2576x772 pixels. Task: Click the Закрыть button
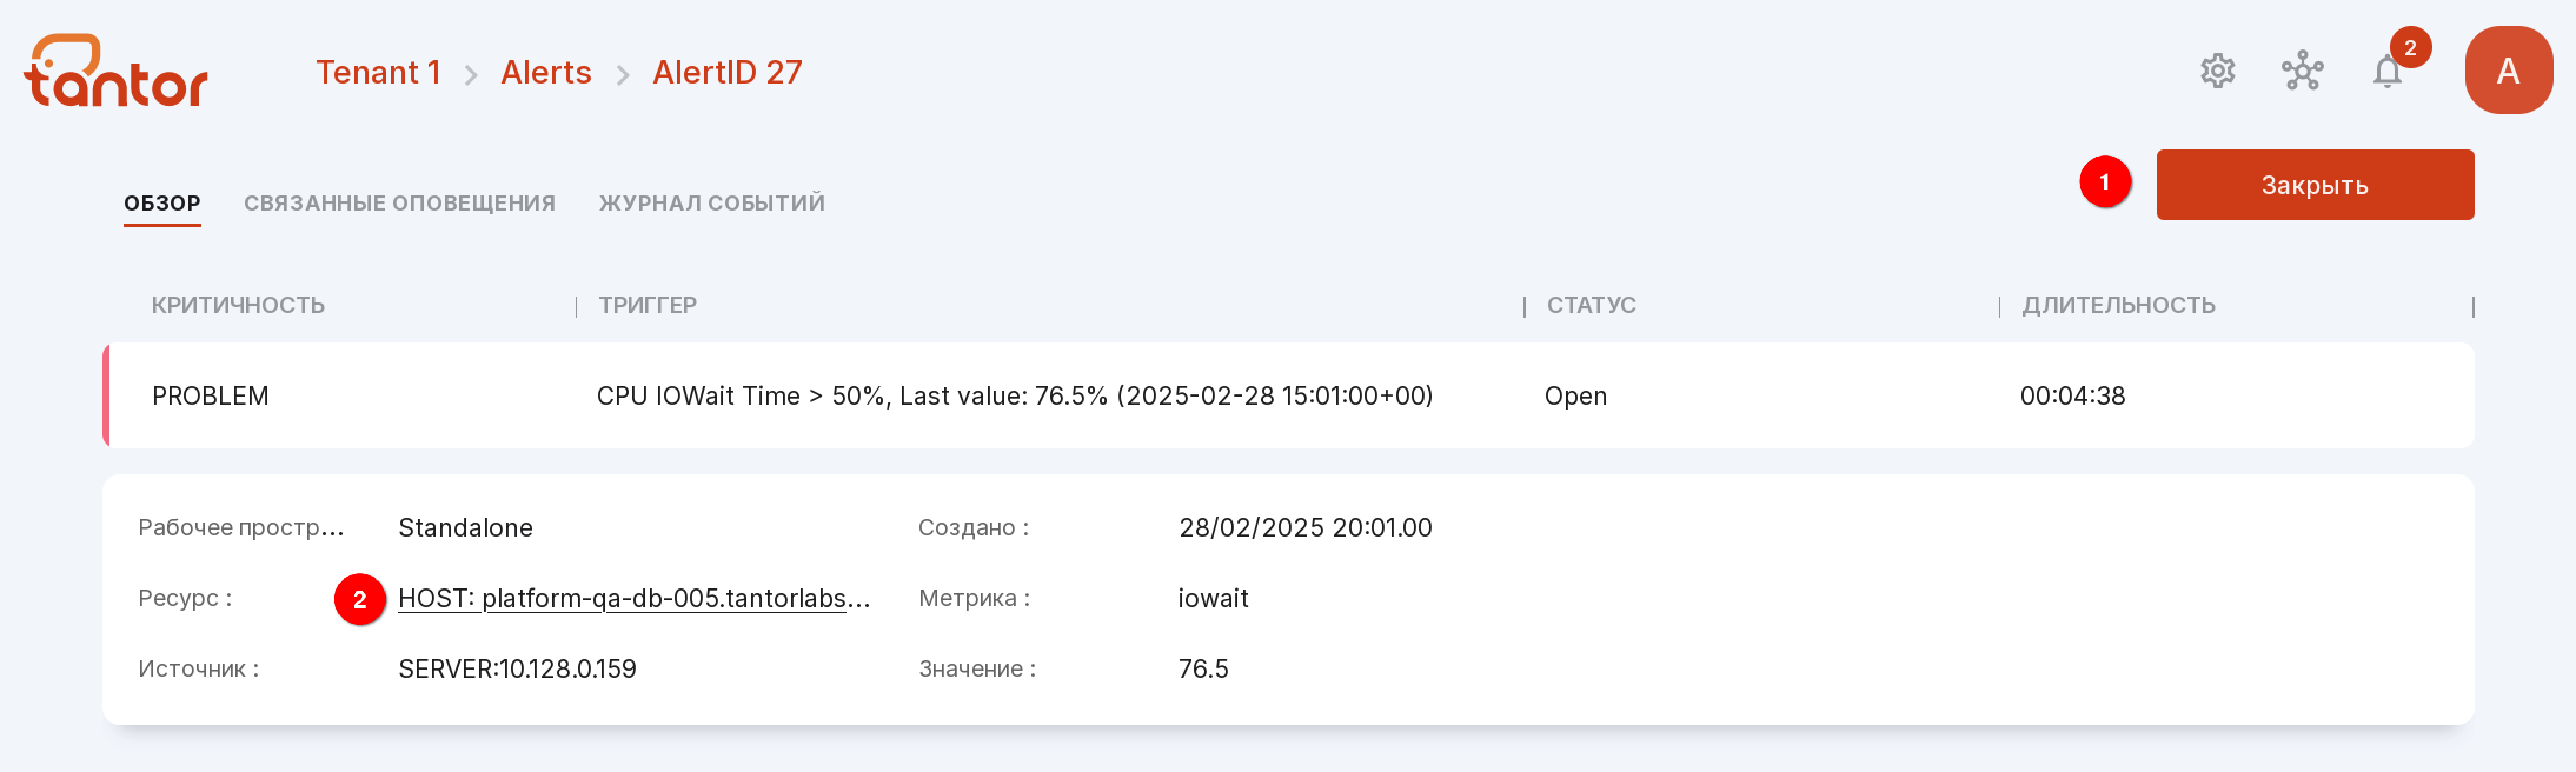[x=2314, y=185]
